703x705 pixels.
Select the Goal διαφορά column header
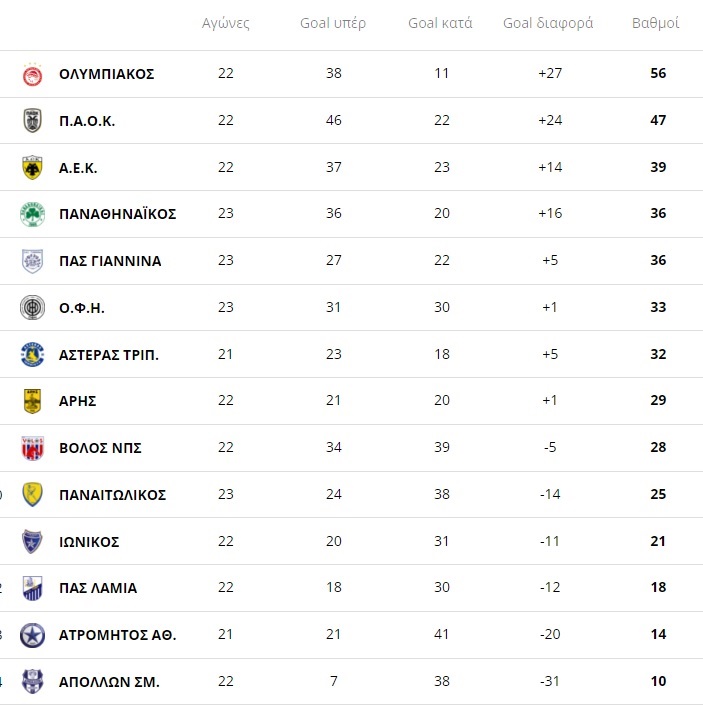[x=548, y=23]
